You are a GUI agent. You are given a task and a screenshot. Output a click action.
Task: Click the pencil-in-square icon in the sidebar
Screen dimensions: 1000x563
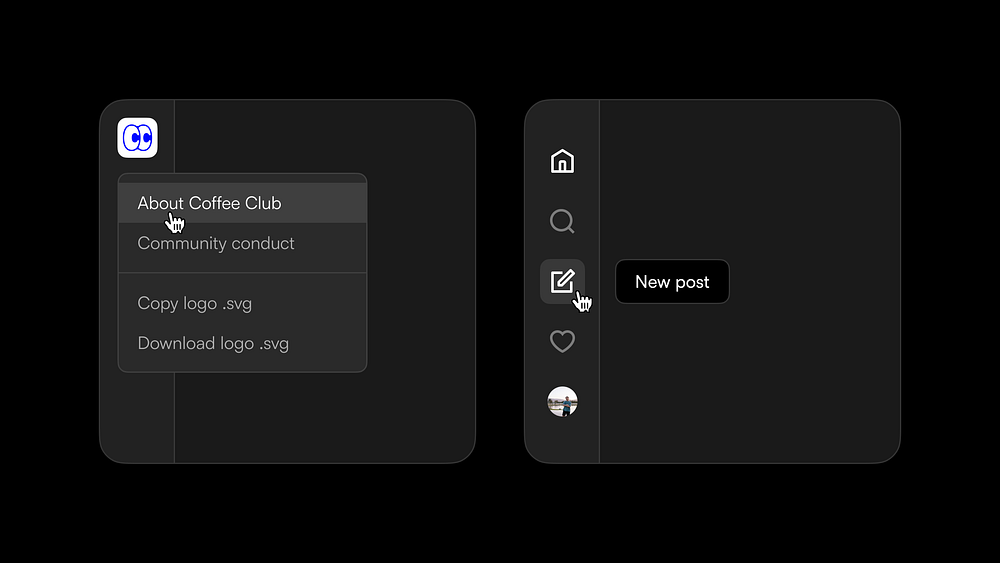562,281
